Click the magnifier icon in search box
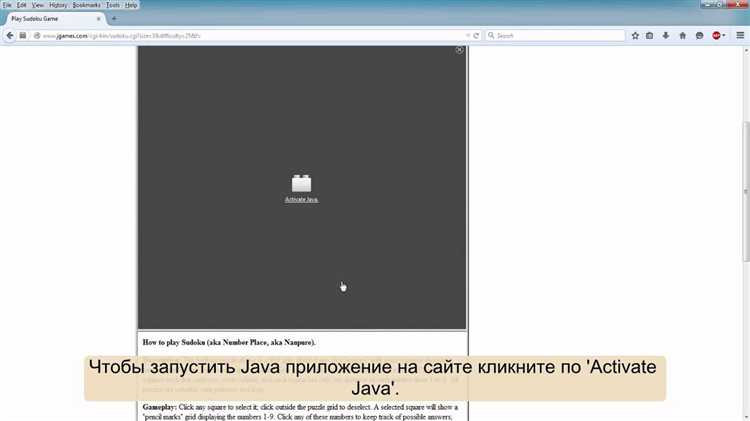The width and height of the screenshot is (750, 421). click(491, 35)
